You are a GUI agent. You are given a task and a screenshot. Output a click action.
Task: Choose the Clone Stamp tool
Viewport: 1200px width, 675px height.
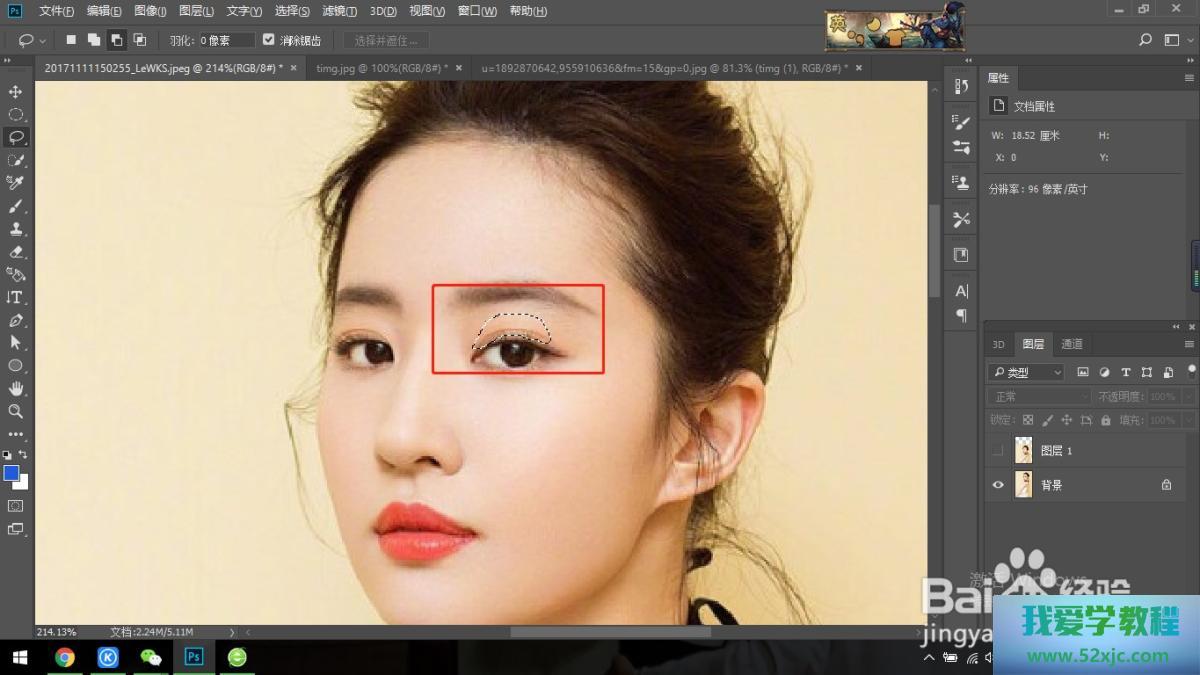point(15,229)
